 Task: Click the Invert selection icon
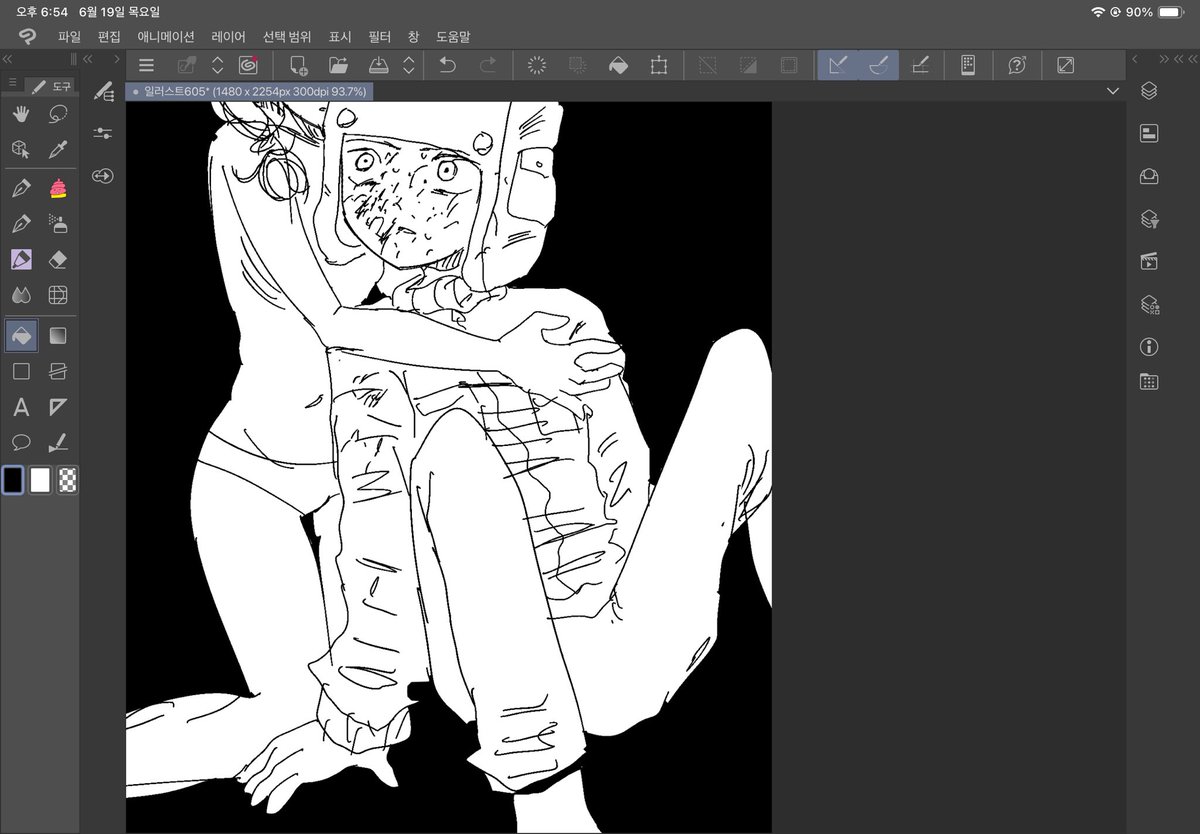click(x=748, y=66)
